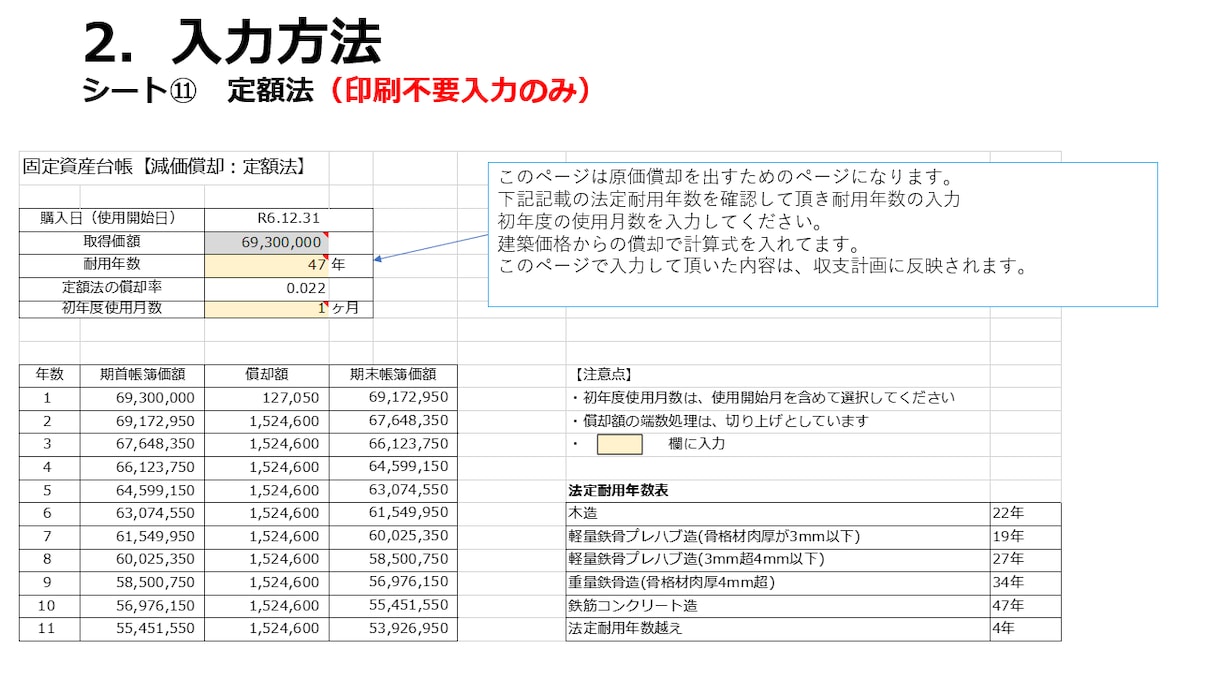Select the 期首帳簿価額 column header
The image size is (1220, 679).
pos(142,375)
